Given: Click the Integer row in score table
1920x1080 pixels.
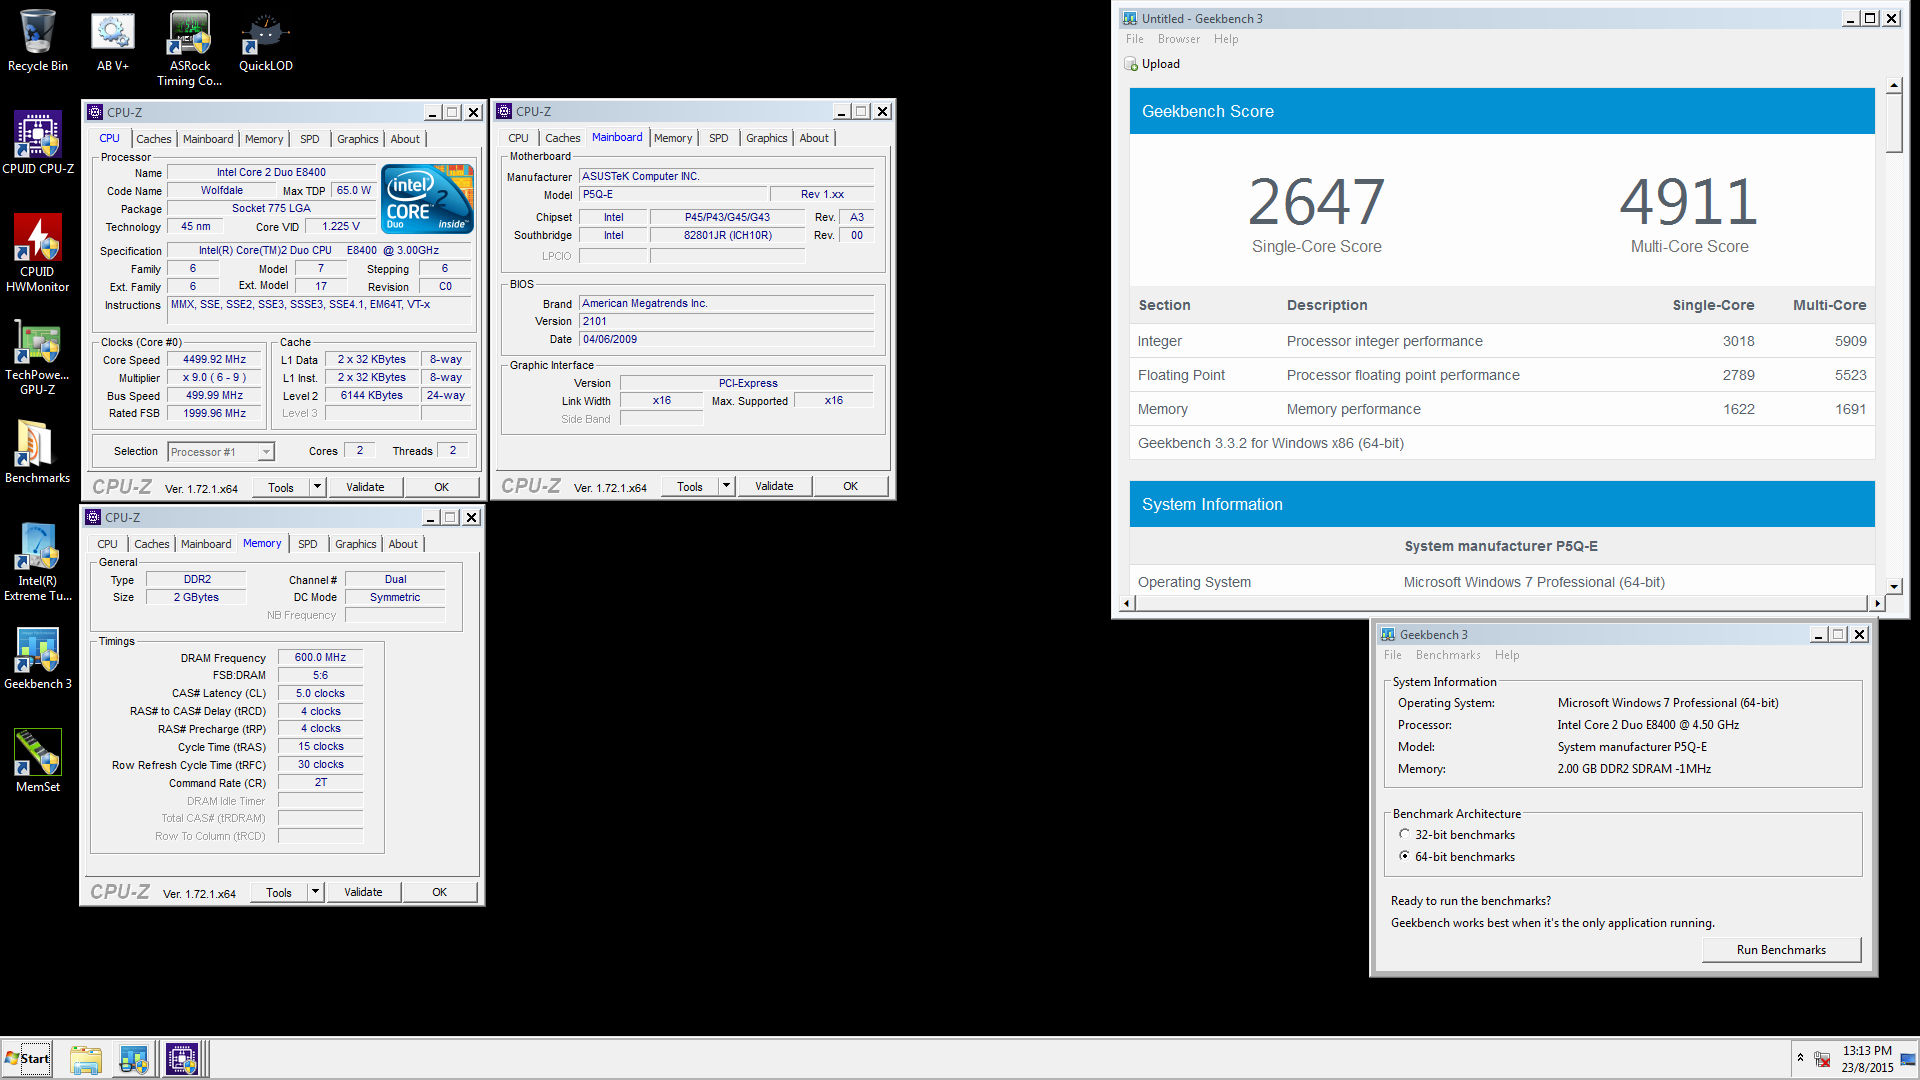Looking at the screenshot, I should 1502,341.
